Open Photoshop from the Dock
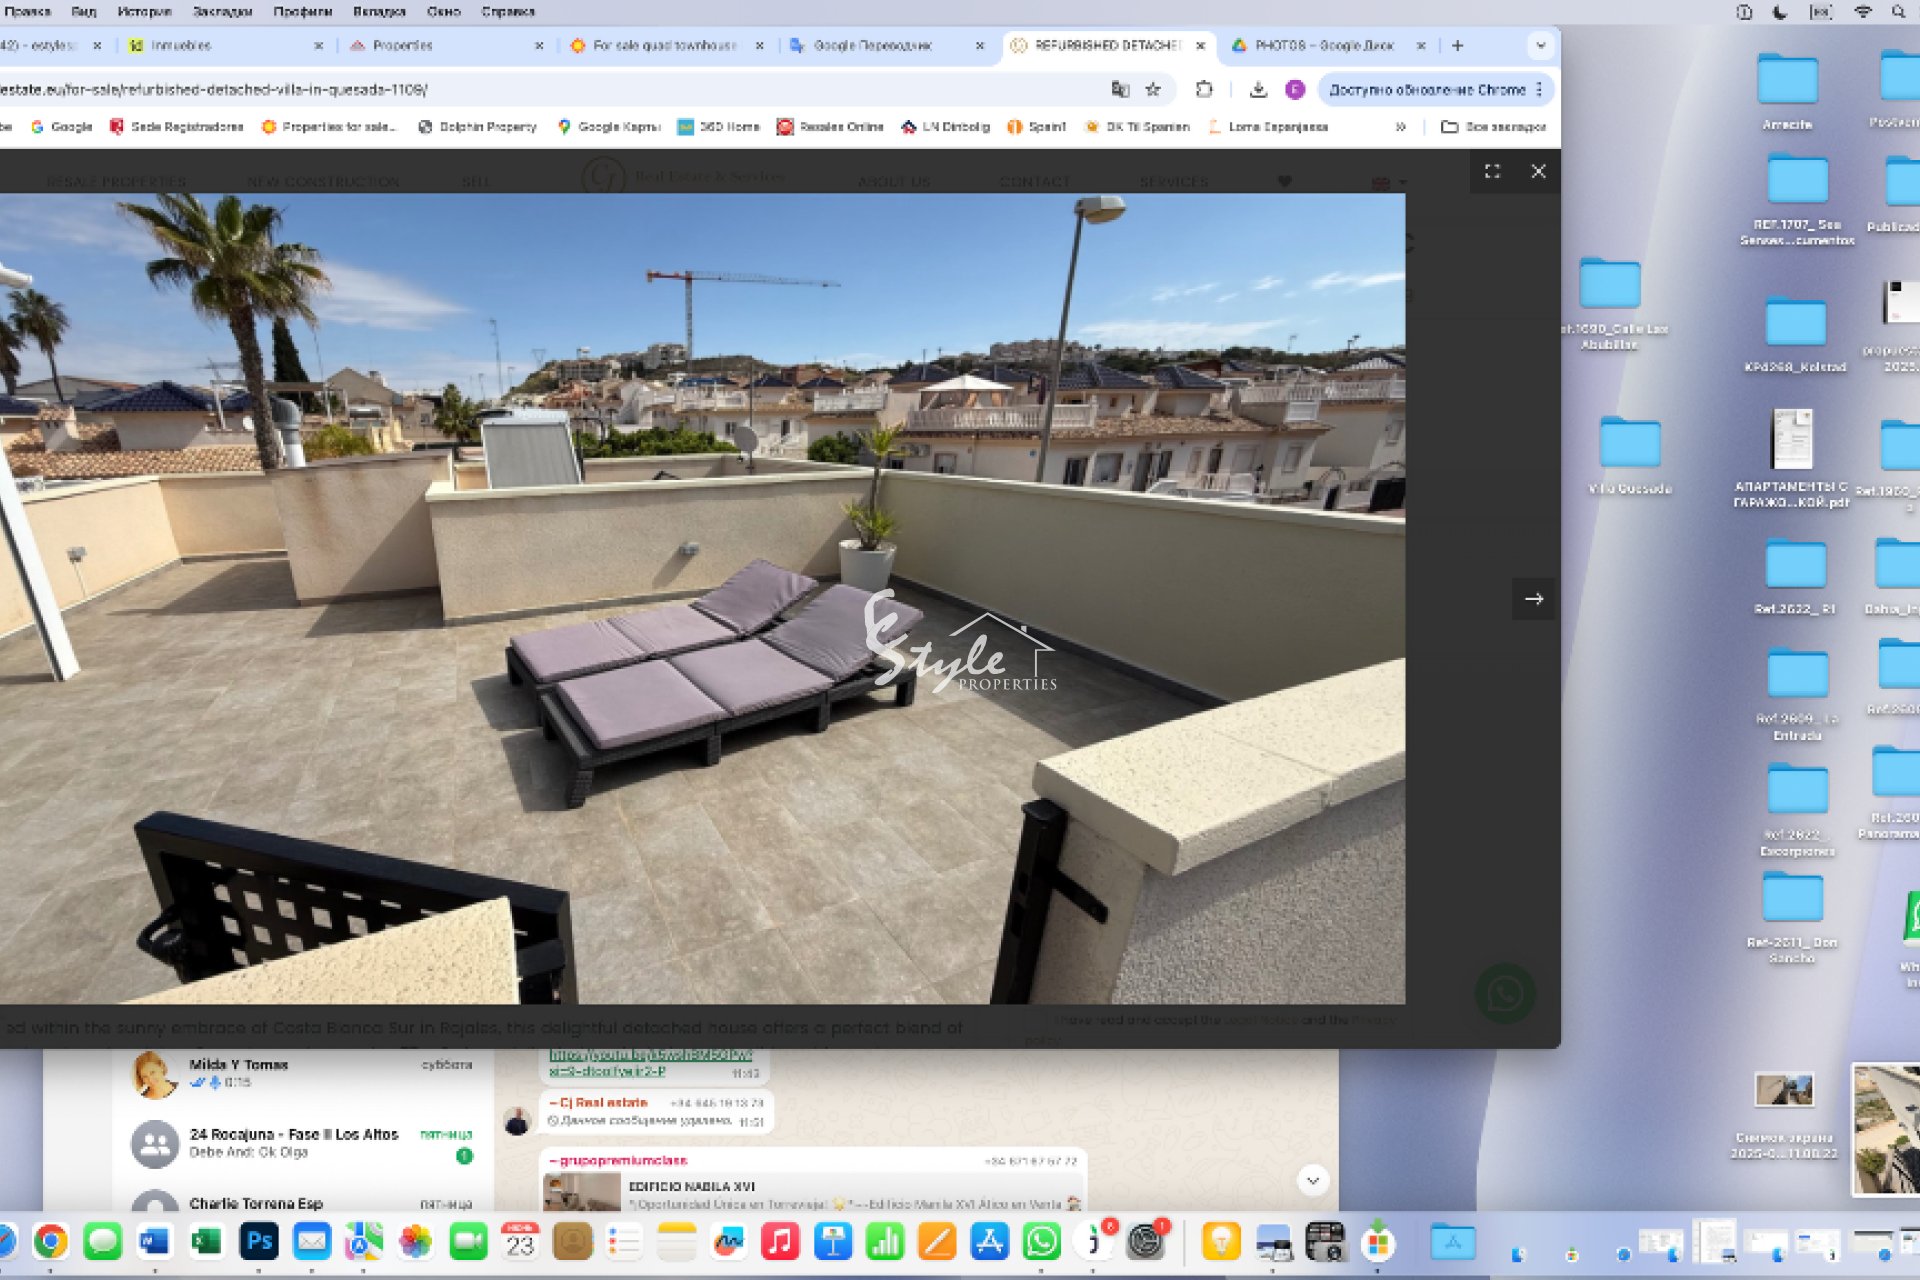Image resolution: width=1920 pixels, height=1280 pixels. pyautogui.click(x=259, y=1242)
